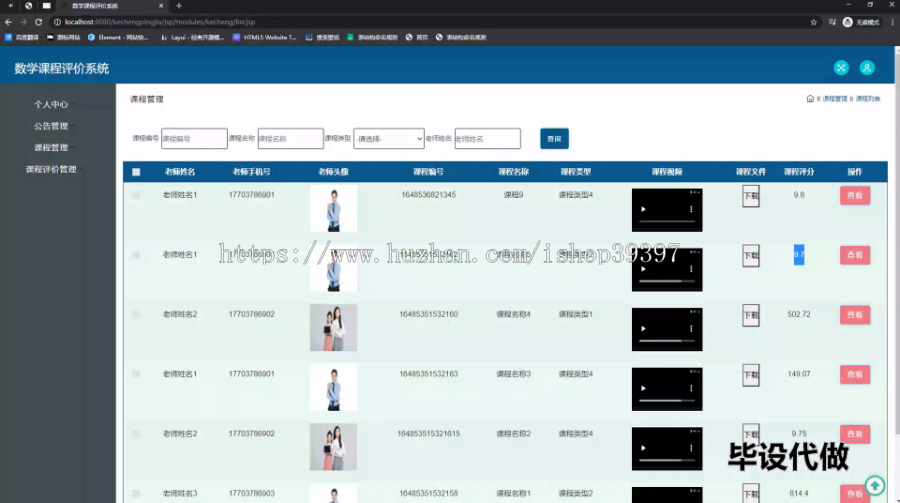900x503 pixels.
Task: Open video options menu in 课程9 row
Action: pos(691,210)
